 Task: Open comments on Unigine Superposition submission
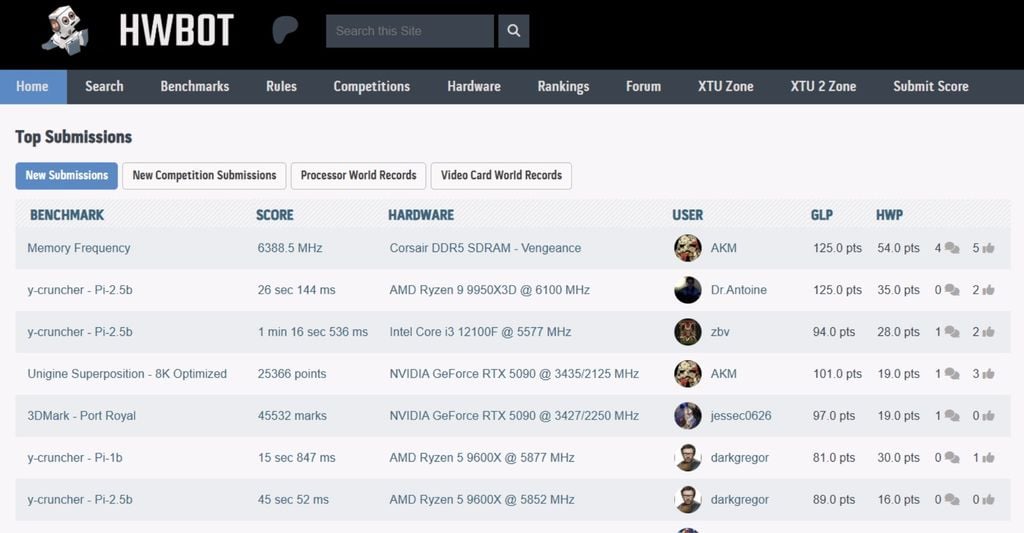[x=952, y=374]
